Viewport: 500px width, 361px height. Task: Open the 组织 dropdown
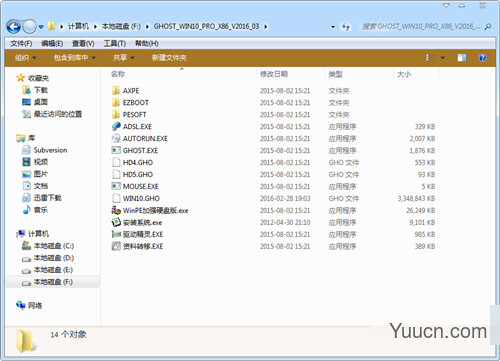pyautogui.click(x=25, y=58)
